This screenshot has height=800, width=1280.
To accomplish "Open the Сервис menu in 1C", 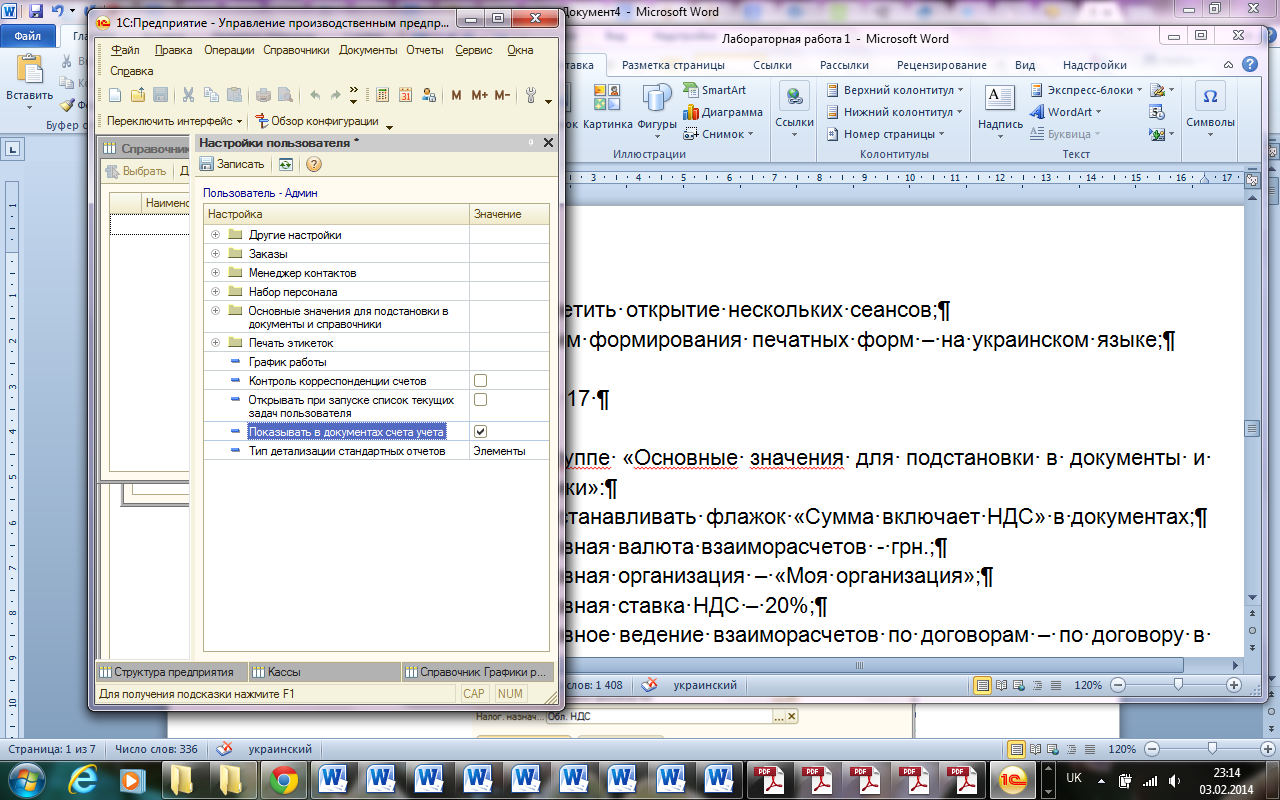I will pyautogui.click(x=473, y=50).
